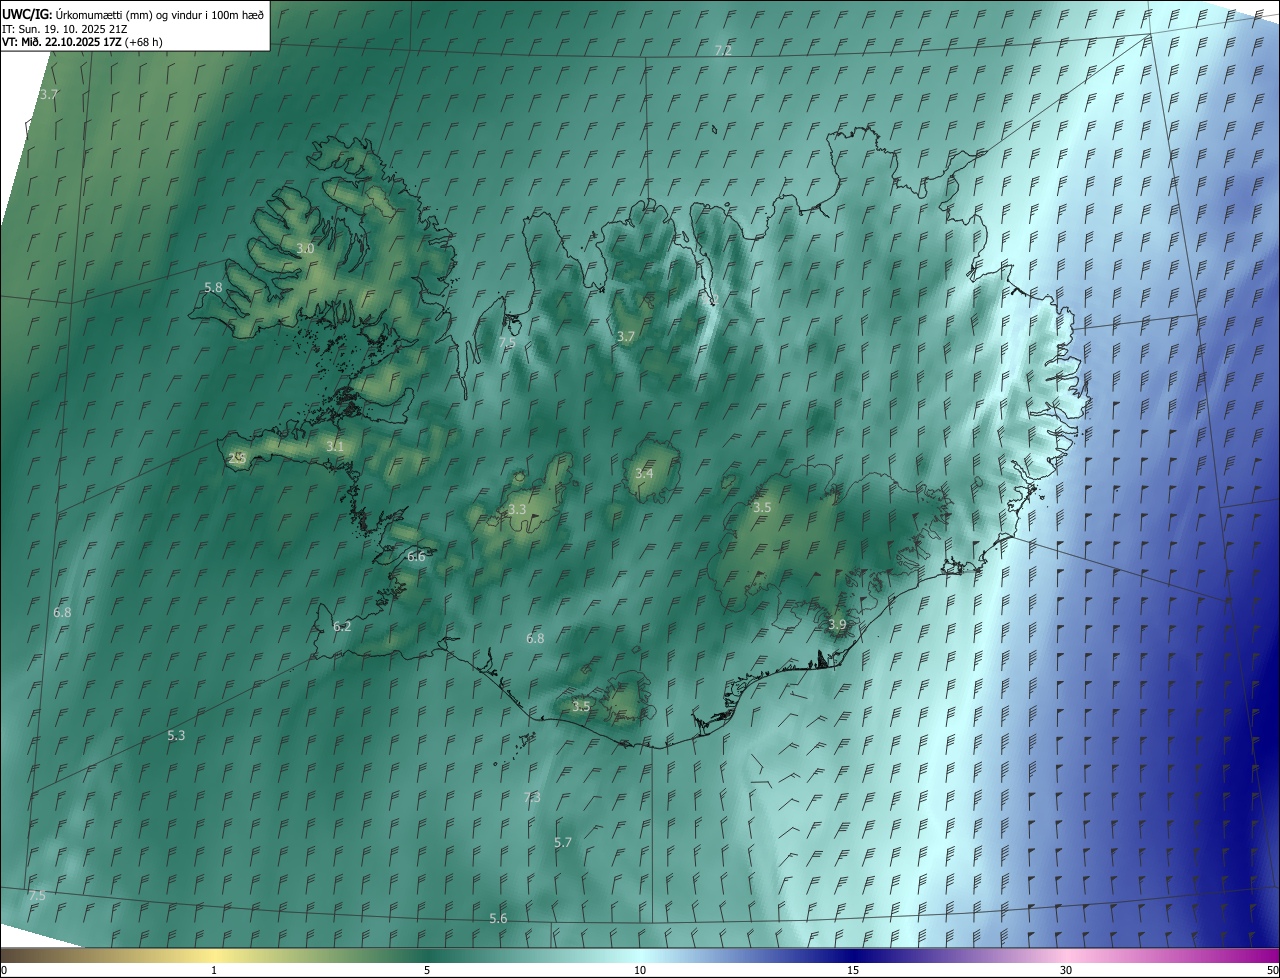Click the color scale tick labeled 5
1280x978 pixels.
pos(427,970)
